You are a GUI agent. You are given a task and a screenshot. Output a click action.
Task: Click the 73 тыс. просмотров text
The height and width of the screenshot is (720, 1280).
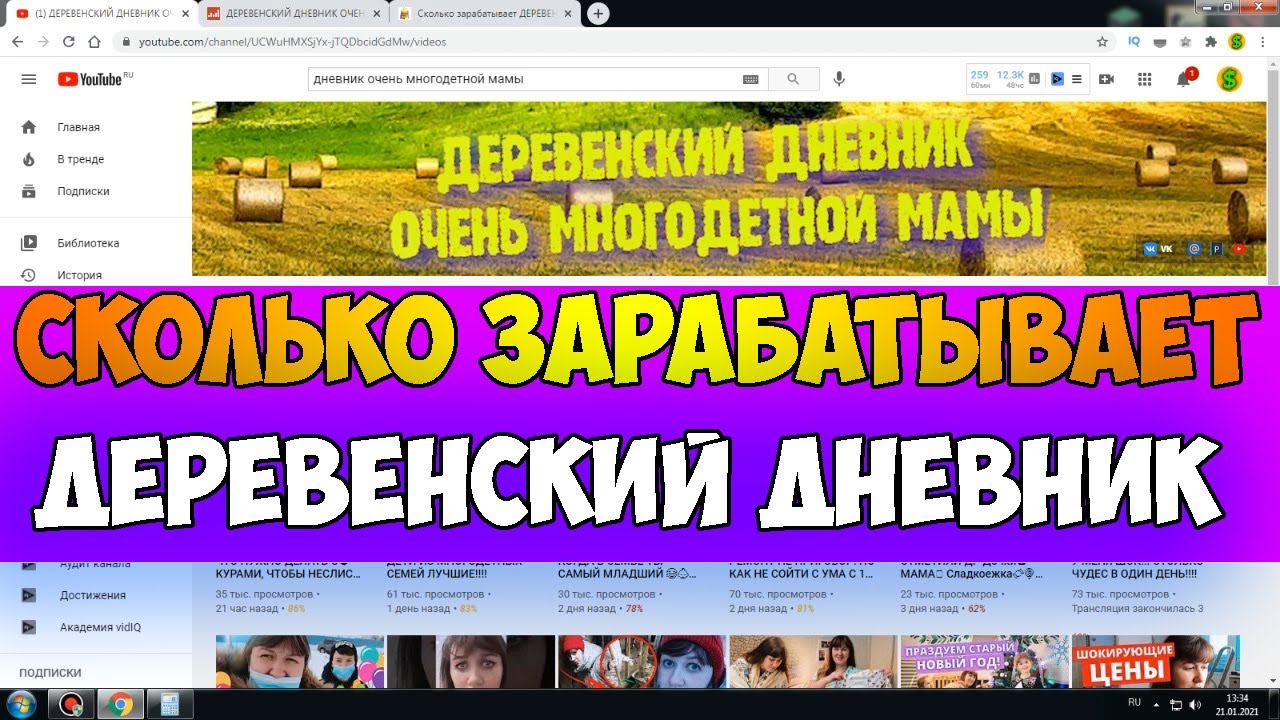[1121, 594]
